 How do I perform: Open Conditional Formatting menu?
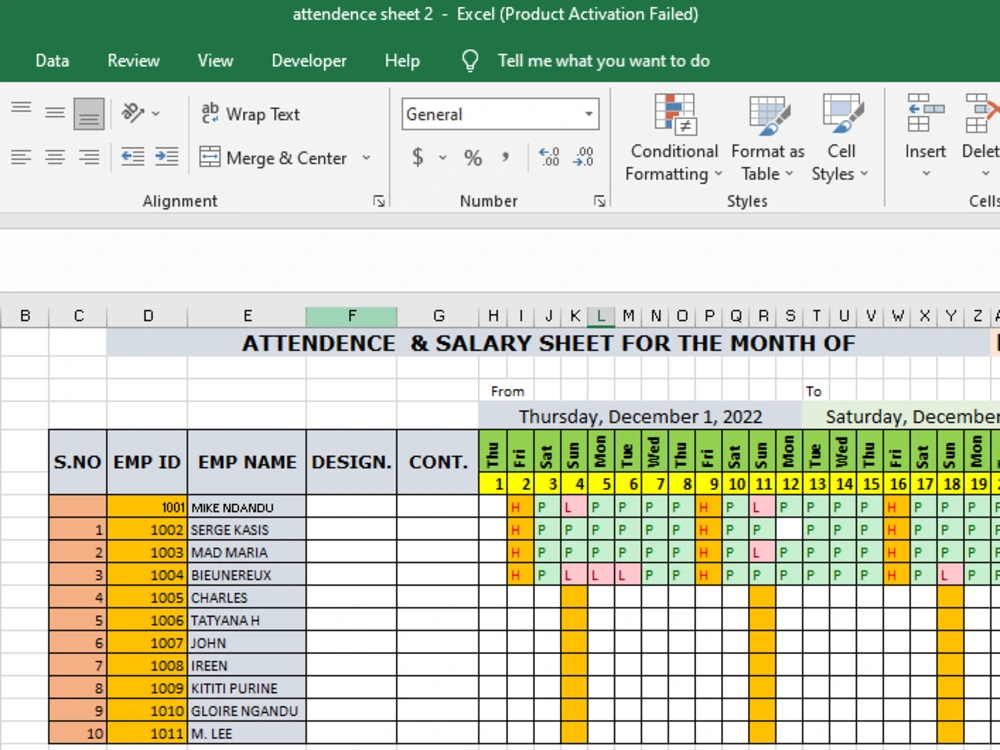coord(673,138)
